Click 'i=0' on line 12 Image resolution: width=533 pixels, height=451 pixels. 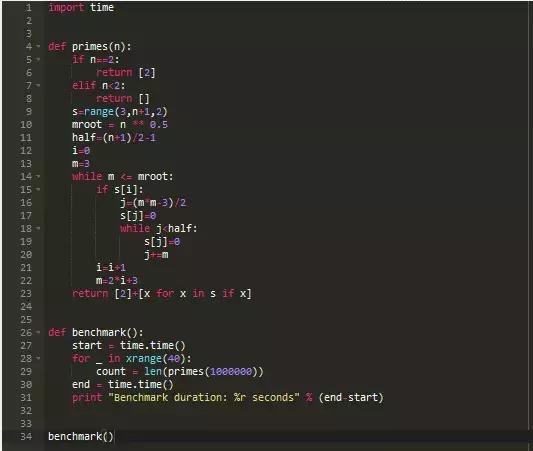pyautogui.click(x=81, y=150)
